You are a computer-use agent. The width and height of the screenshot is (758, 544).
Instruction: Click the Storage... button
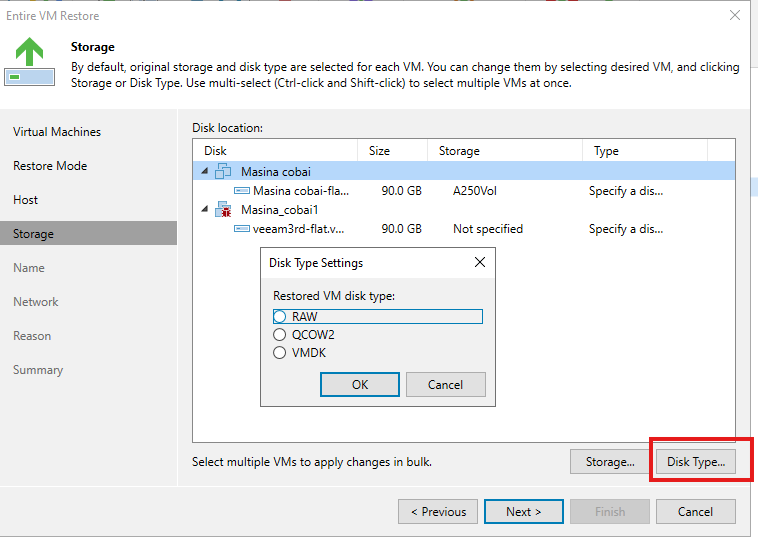point(610,462)
